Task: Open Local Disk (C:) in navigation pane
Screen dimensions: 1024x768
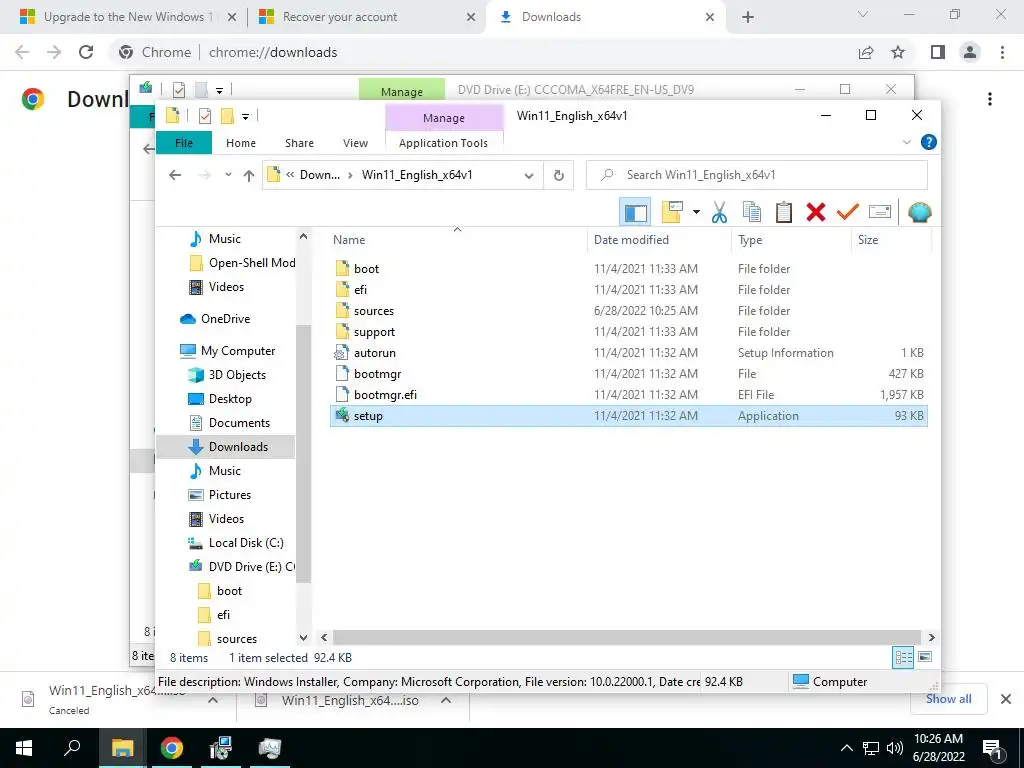Action: [246, 543]
